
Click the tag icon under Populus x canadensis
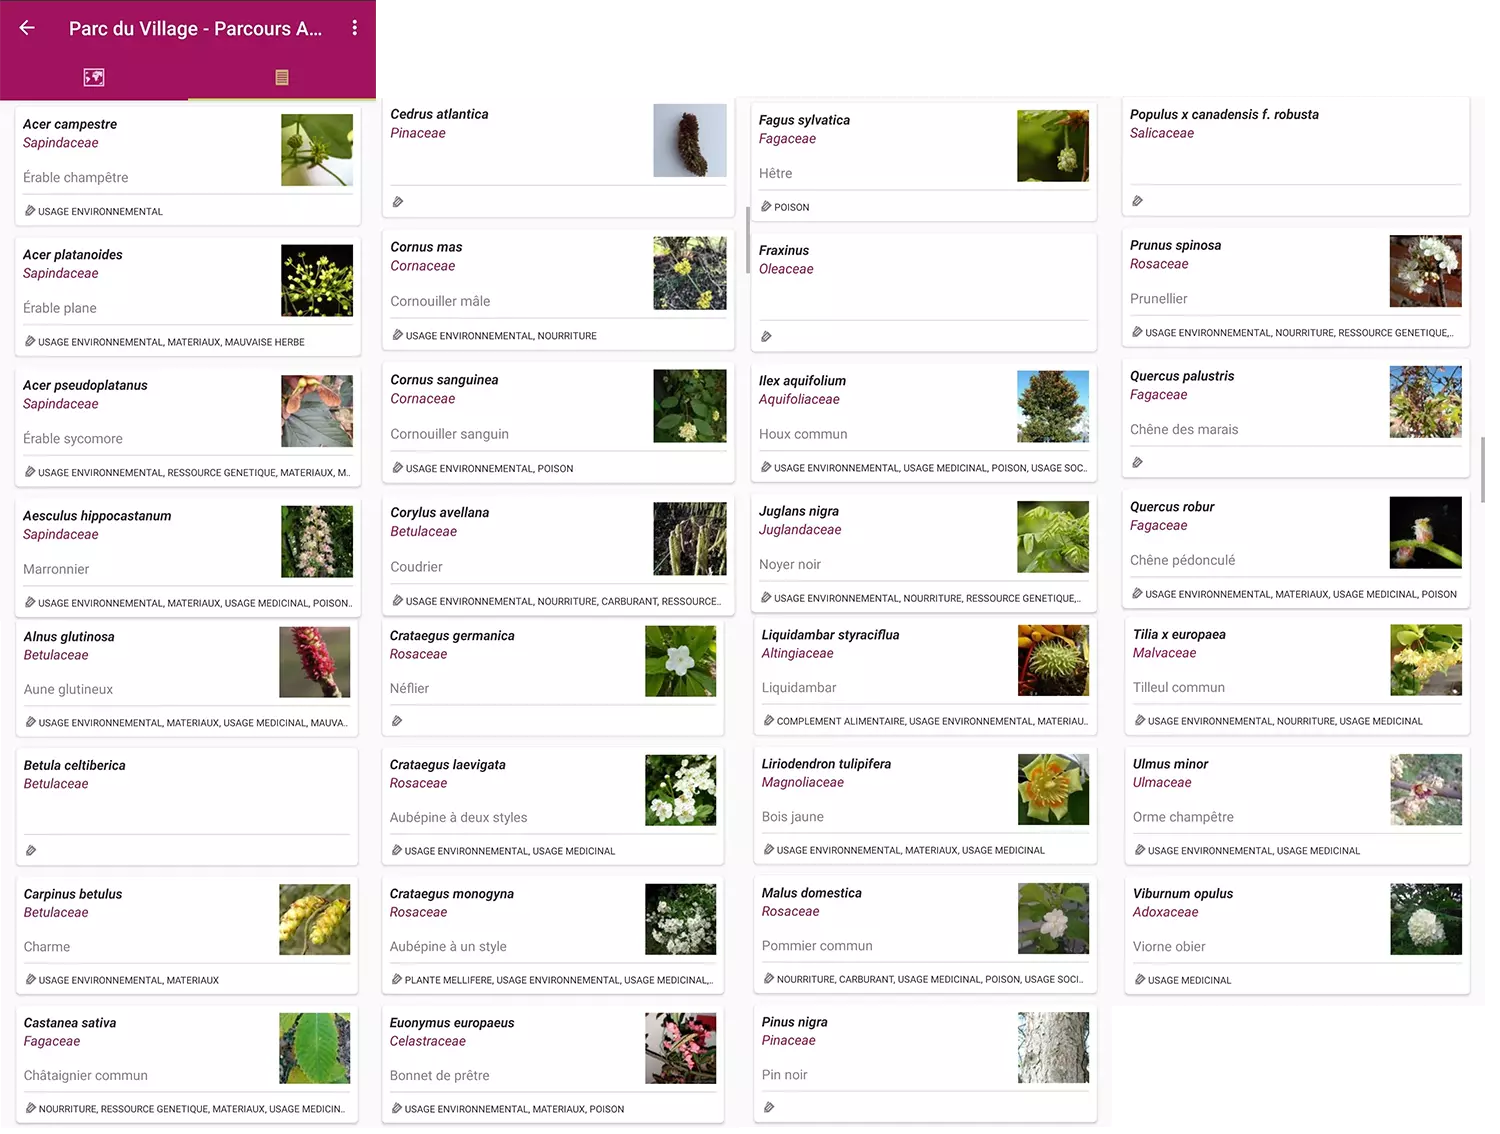1137,201
